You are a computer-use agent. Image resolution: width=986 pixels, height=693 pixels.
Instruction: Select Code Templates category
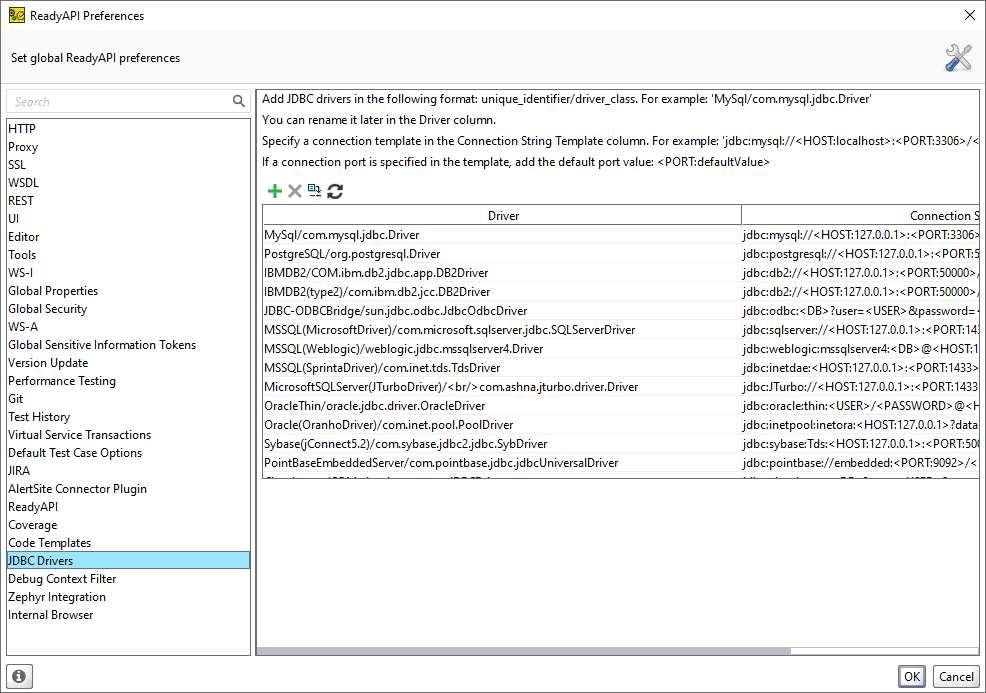click(128, 543)
